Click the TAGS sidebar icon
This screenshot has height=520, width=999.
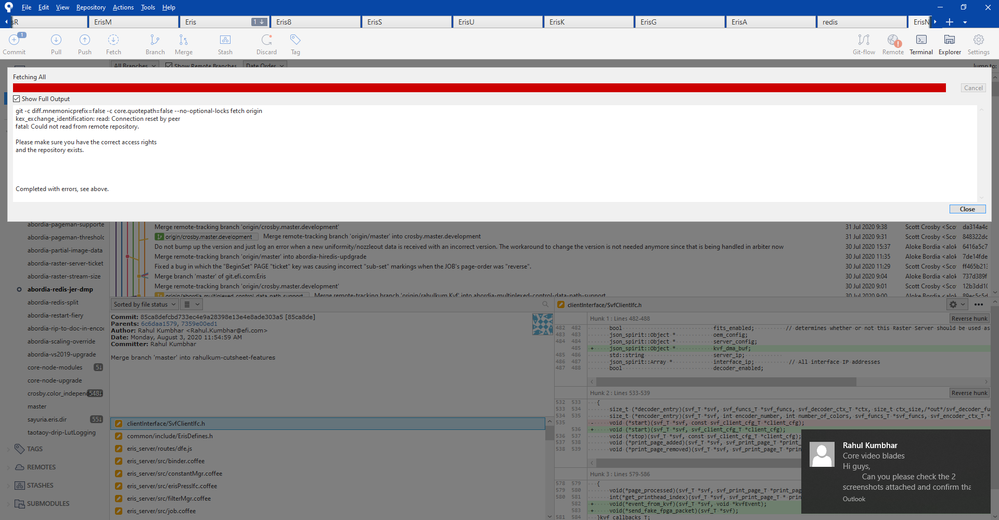pyautogui.click(x=19, y=449)
